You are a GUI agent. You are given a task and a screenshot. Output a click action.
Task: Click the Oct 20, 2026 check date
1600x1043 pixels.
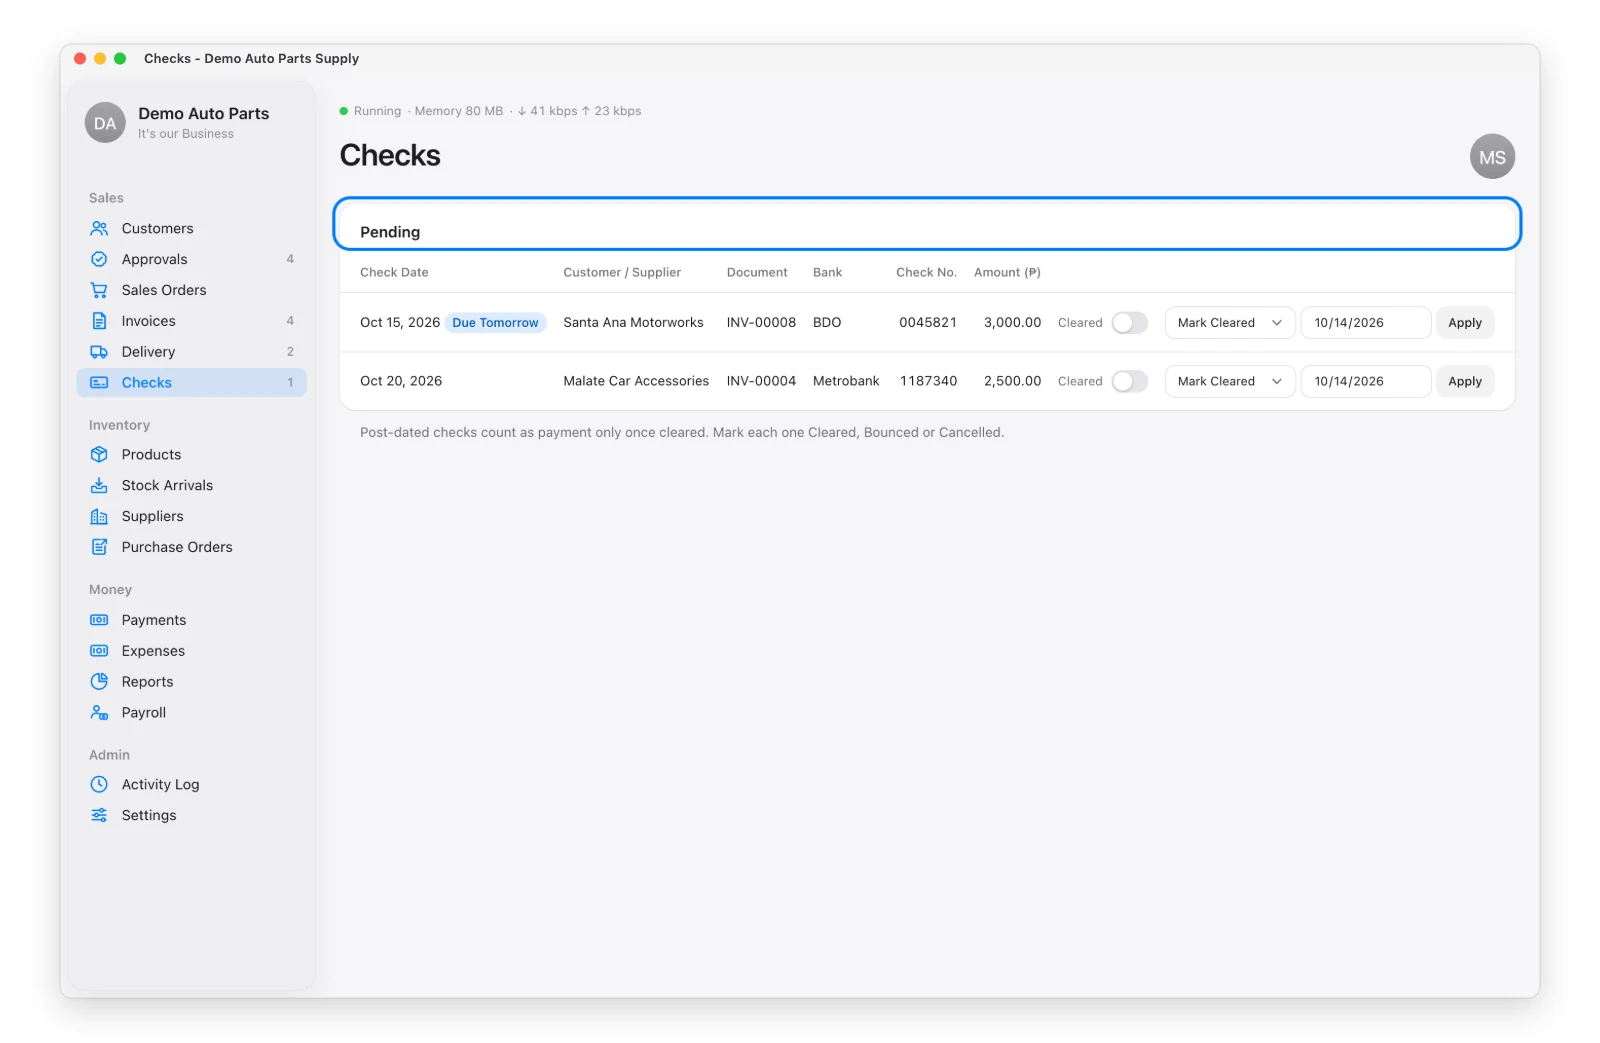coord(401,381)
